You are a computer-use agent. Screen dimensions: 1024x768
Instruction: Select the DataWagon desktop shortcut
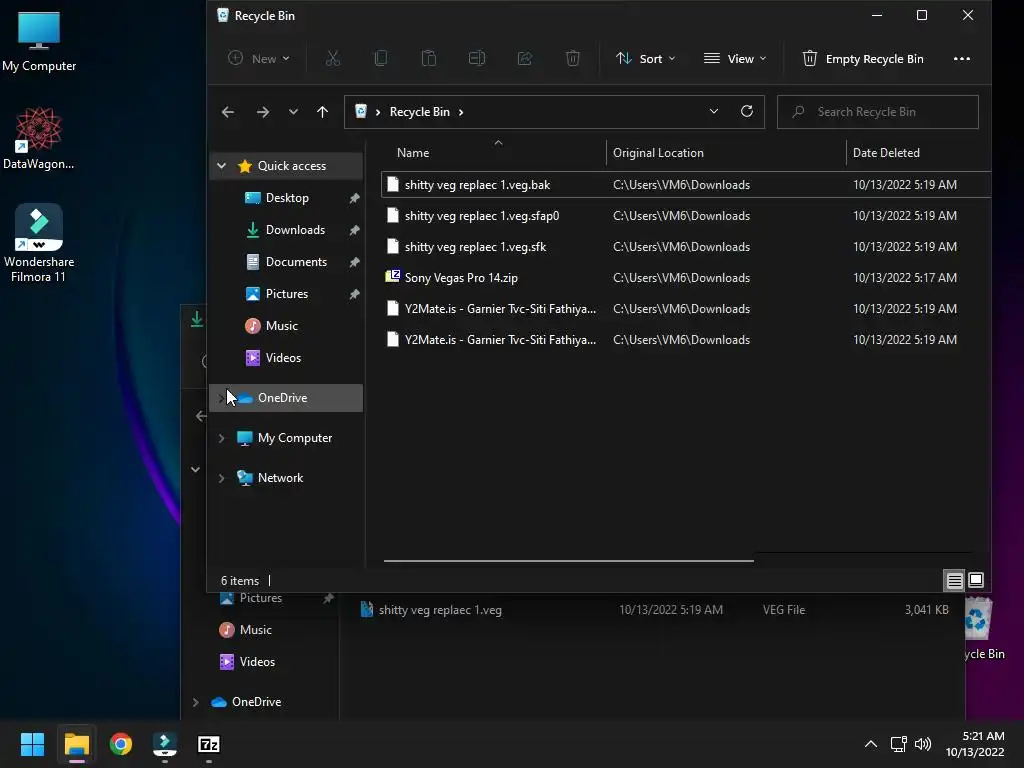pos(39,138)
